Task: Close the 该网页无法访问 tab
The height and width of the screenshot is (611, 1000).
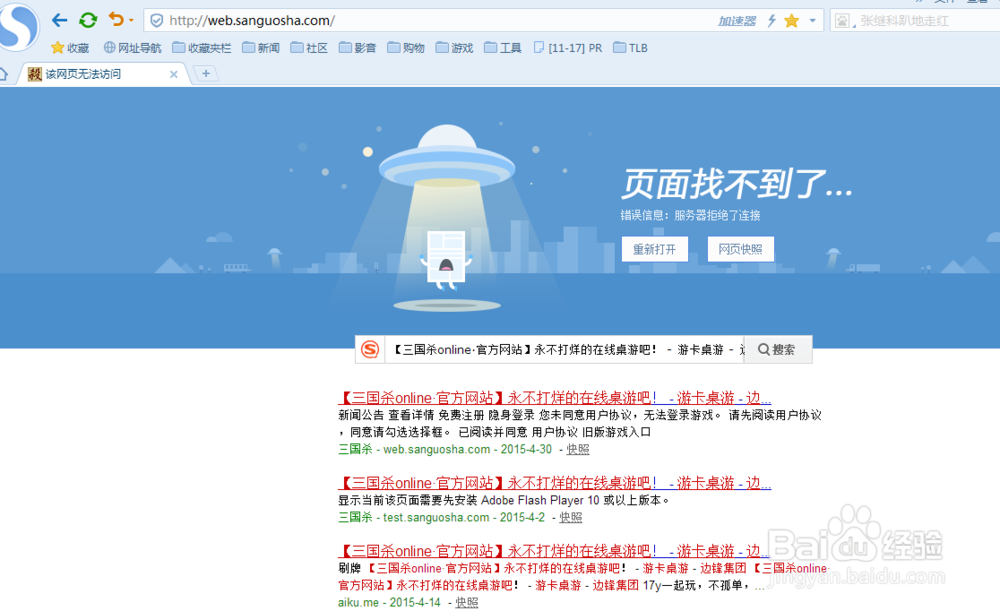Action: pyautogui.click(x=173, y=75)
